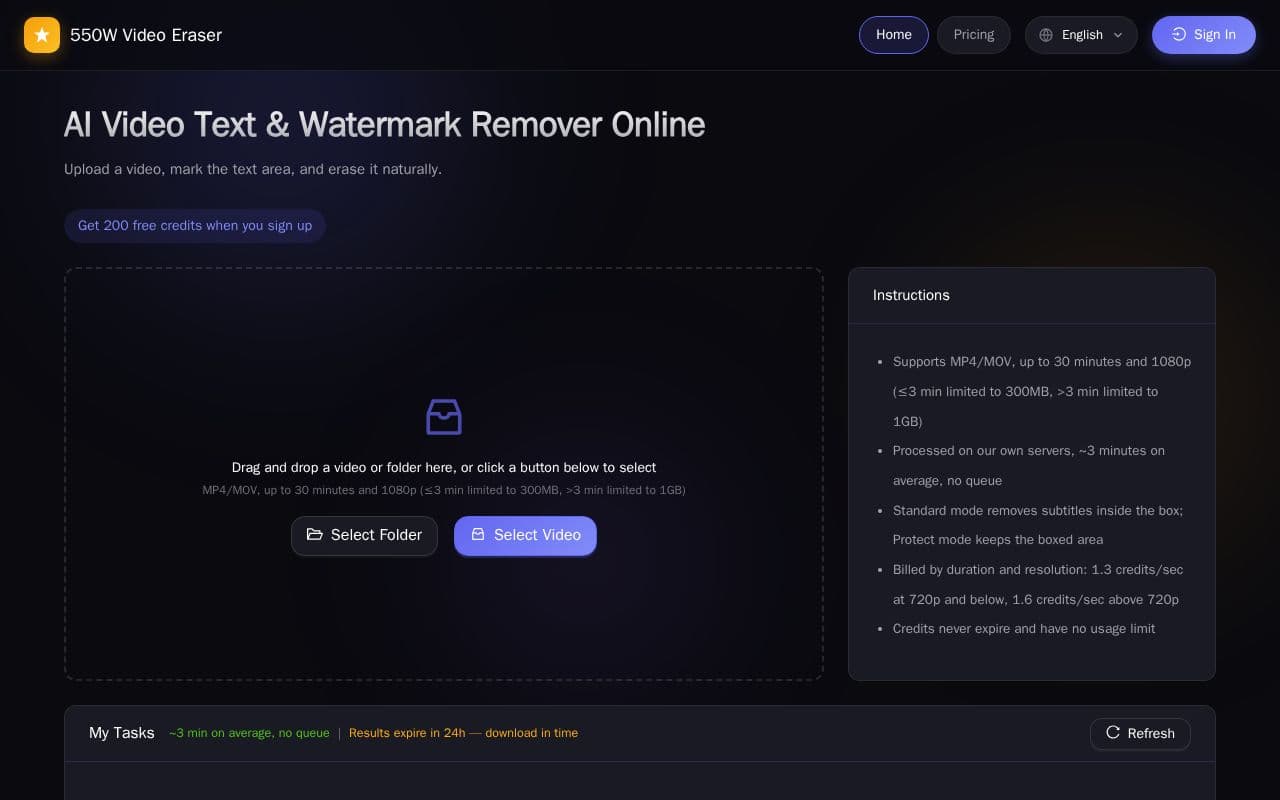
Task: Click the yellow star logo icon
Action: [42, 35]
